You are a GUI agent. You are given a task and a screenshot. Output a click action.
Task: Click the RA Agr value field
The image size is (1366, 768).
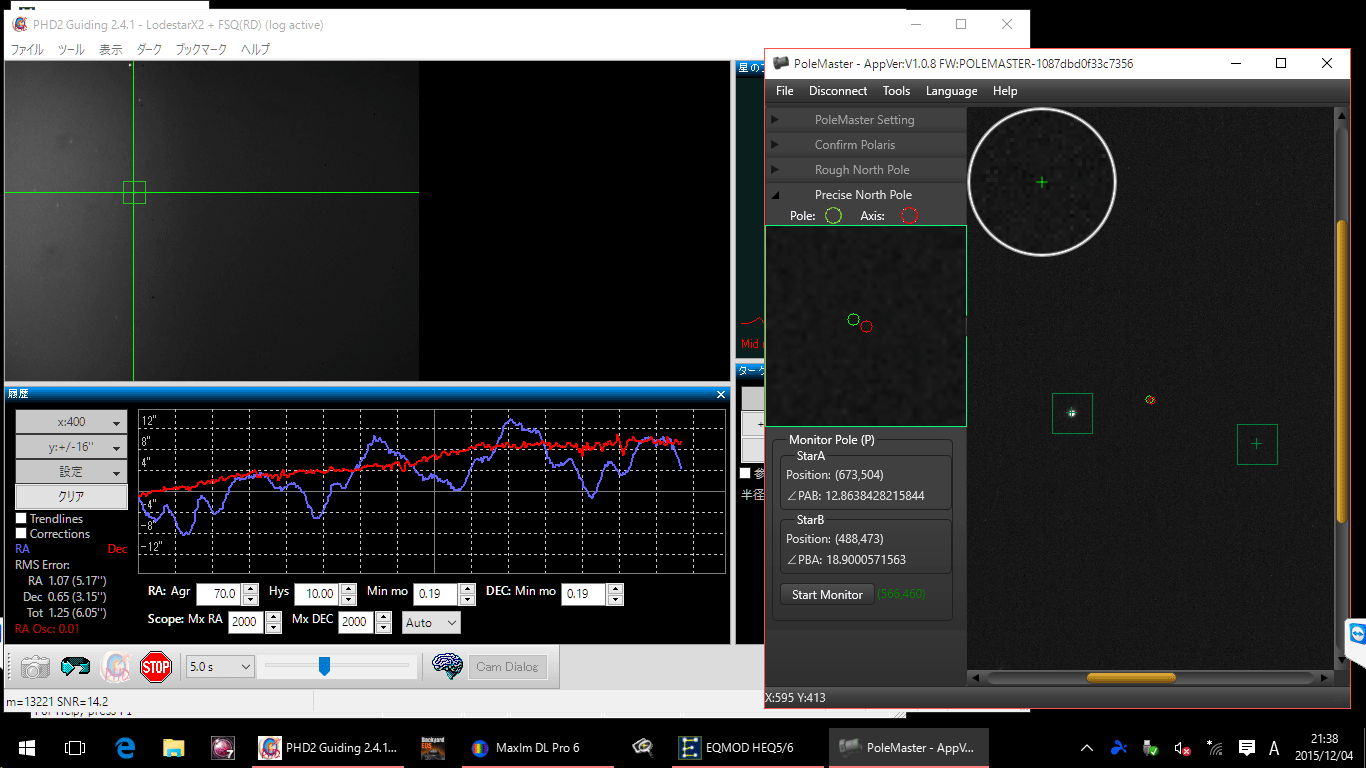coord(219,594)
